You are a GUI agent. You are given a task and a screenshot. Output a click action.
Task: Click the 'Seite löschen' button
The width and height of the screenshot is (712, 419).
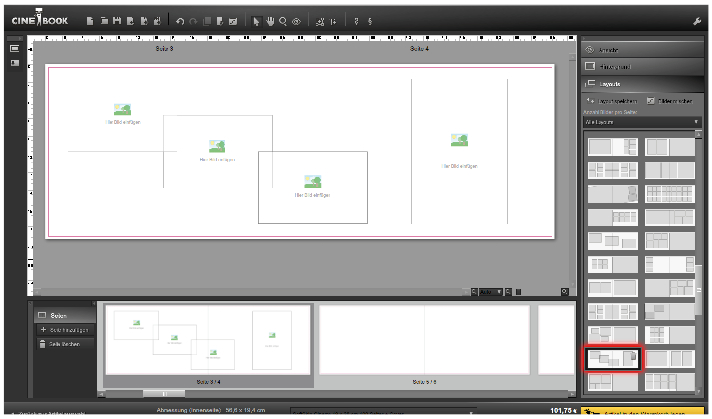[x=65, y=344]
